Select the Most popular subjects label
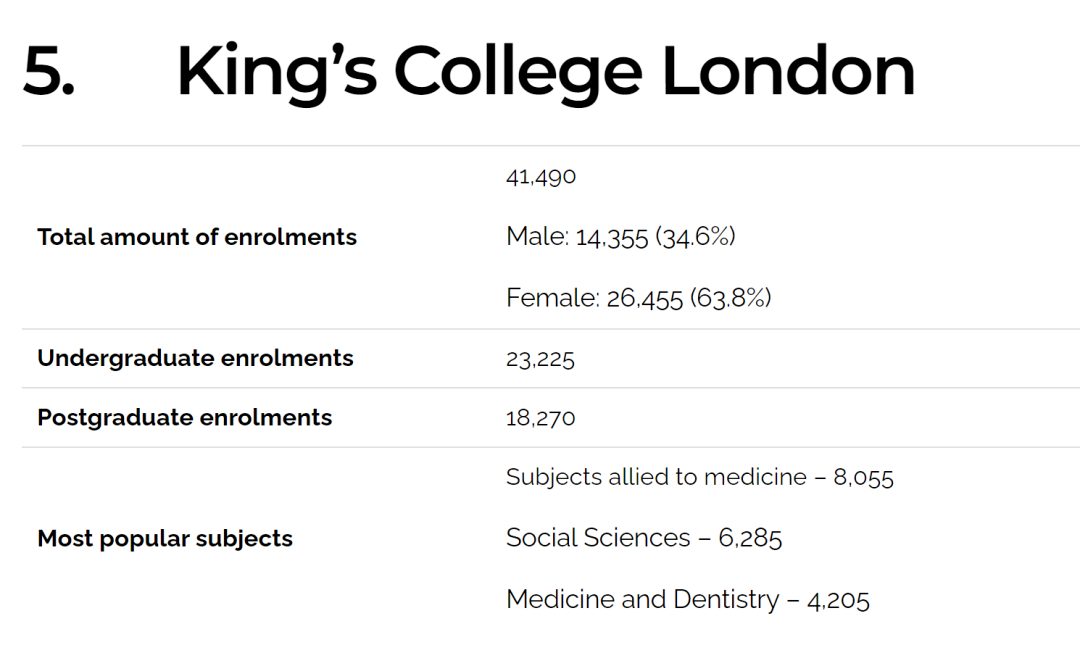The height and width of the screenshot is (645, 1080). [165, 539]
